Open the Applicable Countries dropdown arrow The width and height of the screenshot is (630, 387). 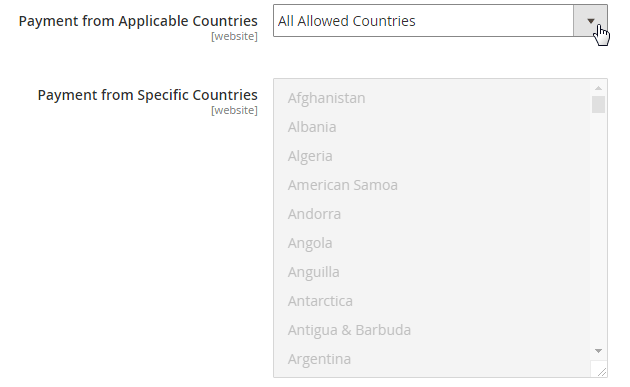click(590, 21)
